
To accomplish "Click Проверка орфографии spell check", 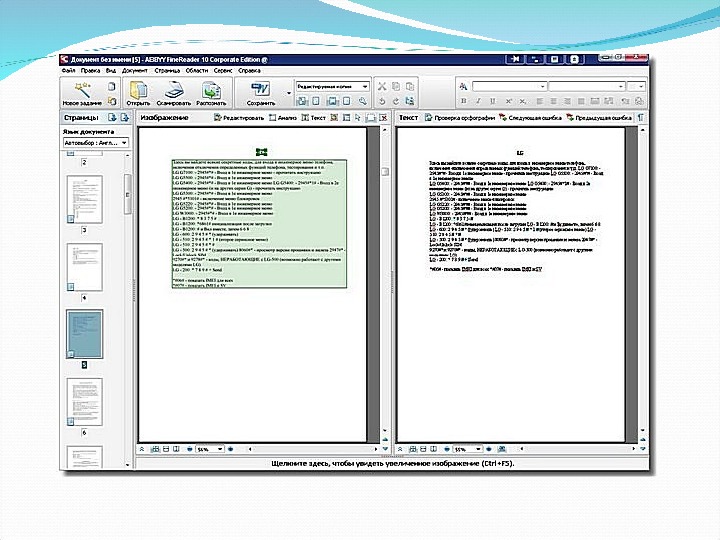I will pyautogui.click(x=459, y=118).
